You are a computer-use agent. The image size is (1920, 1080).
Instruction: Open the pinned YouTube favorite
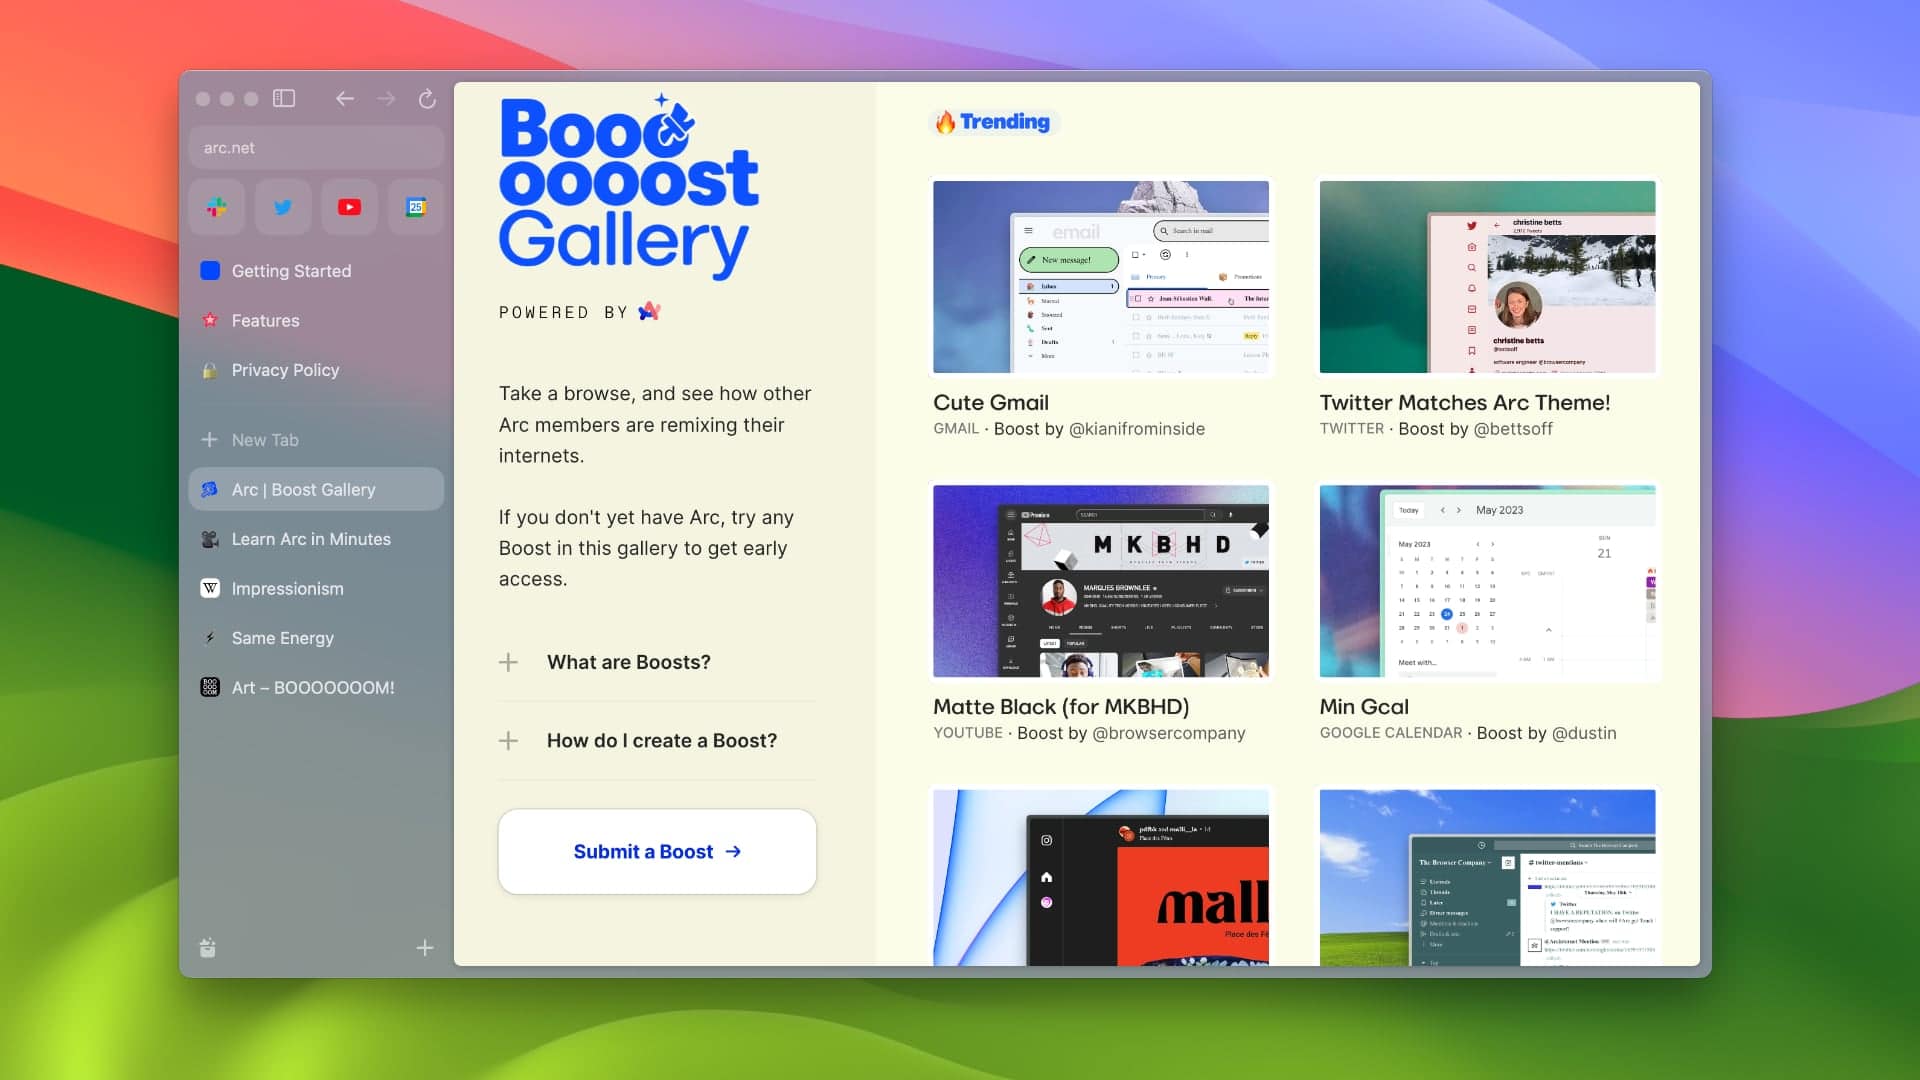pos(349,207)
